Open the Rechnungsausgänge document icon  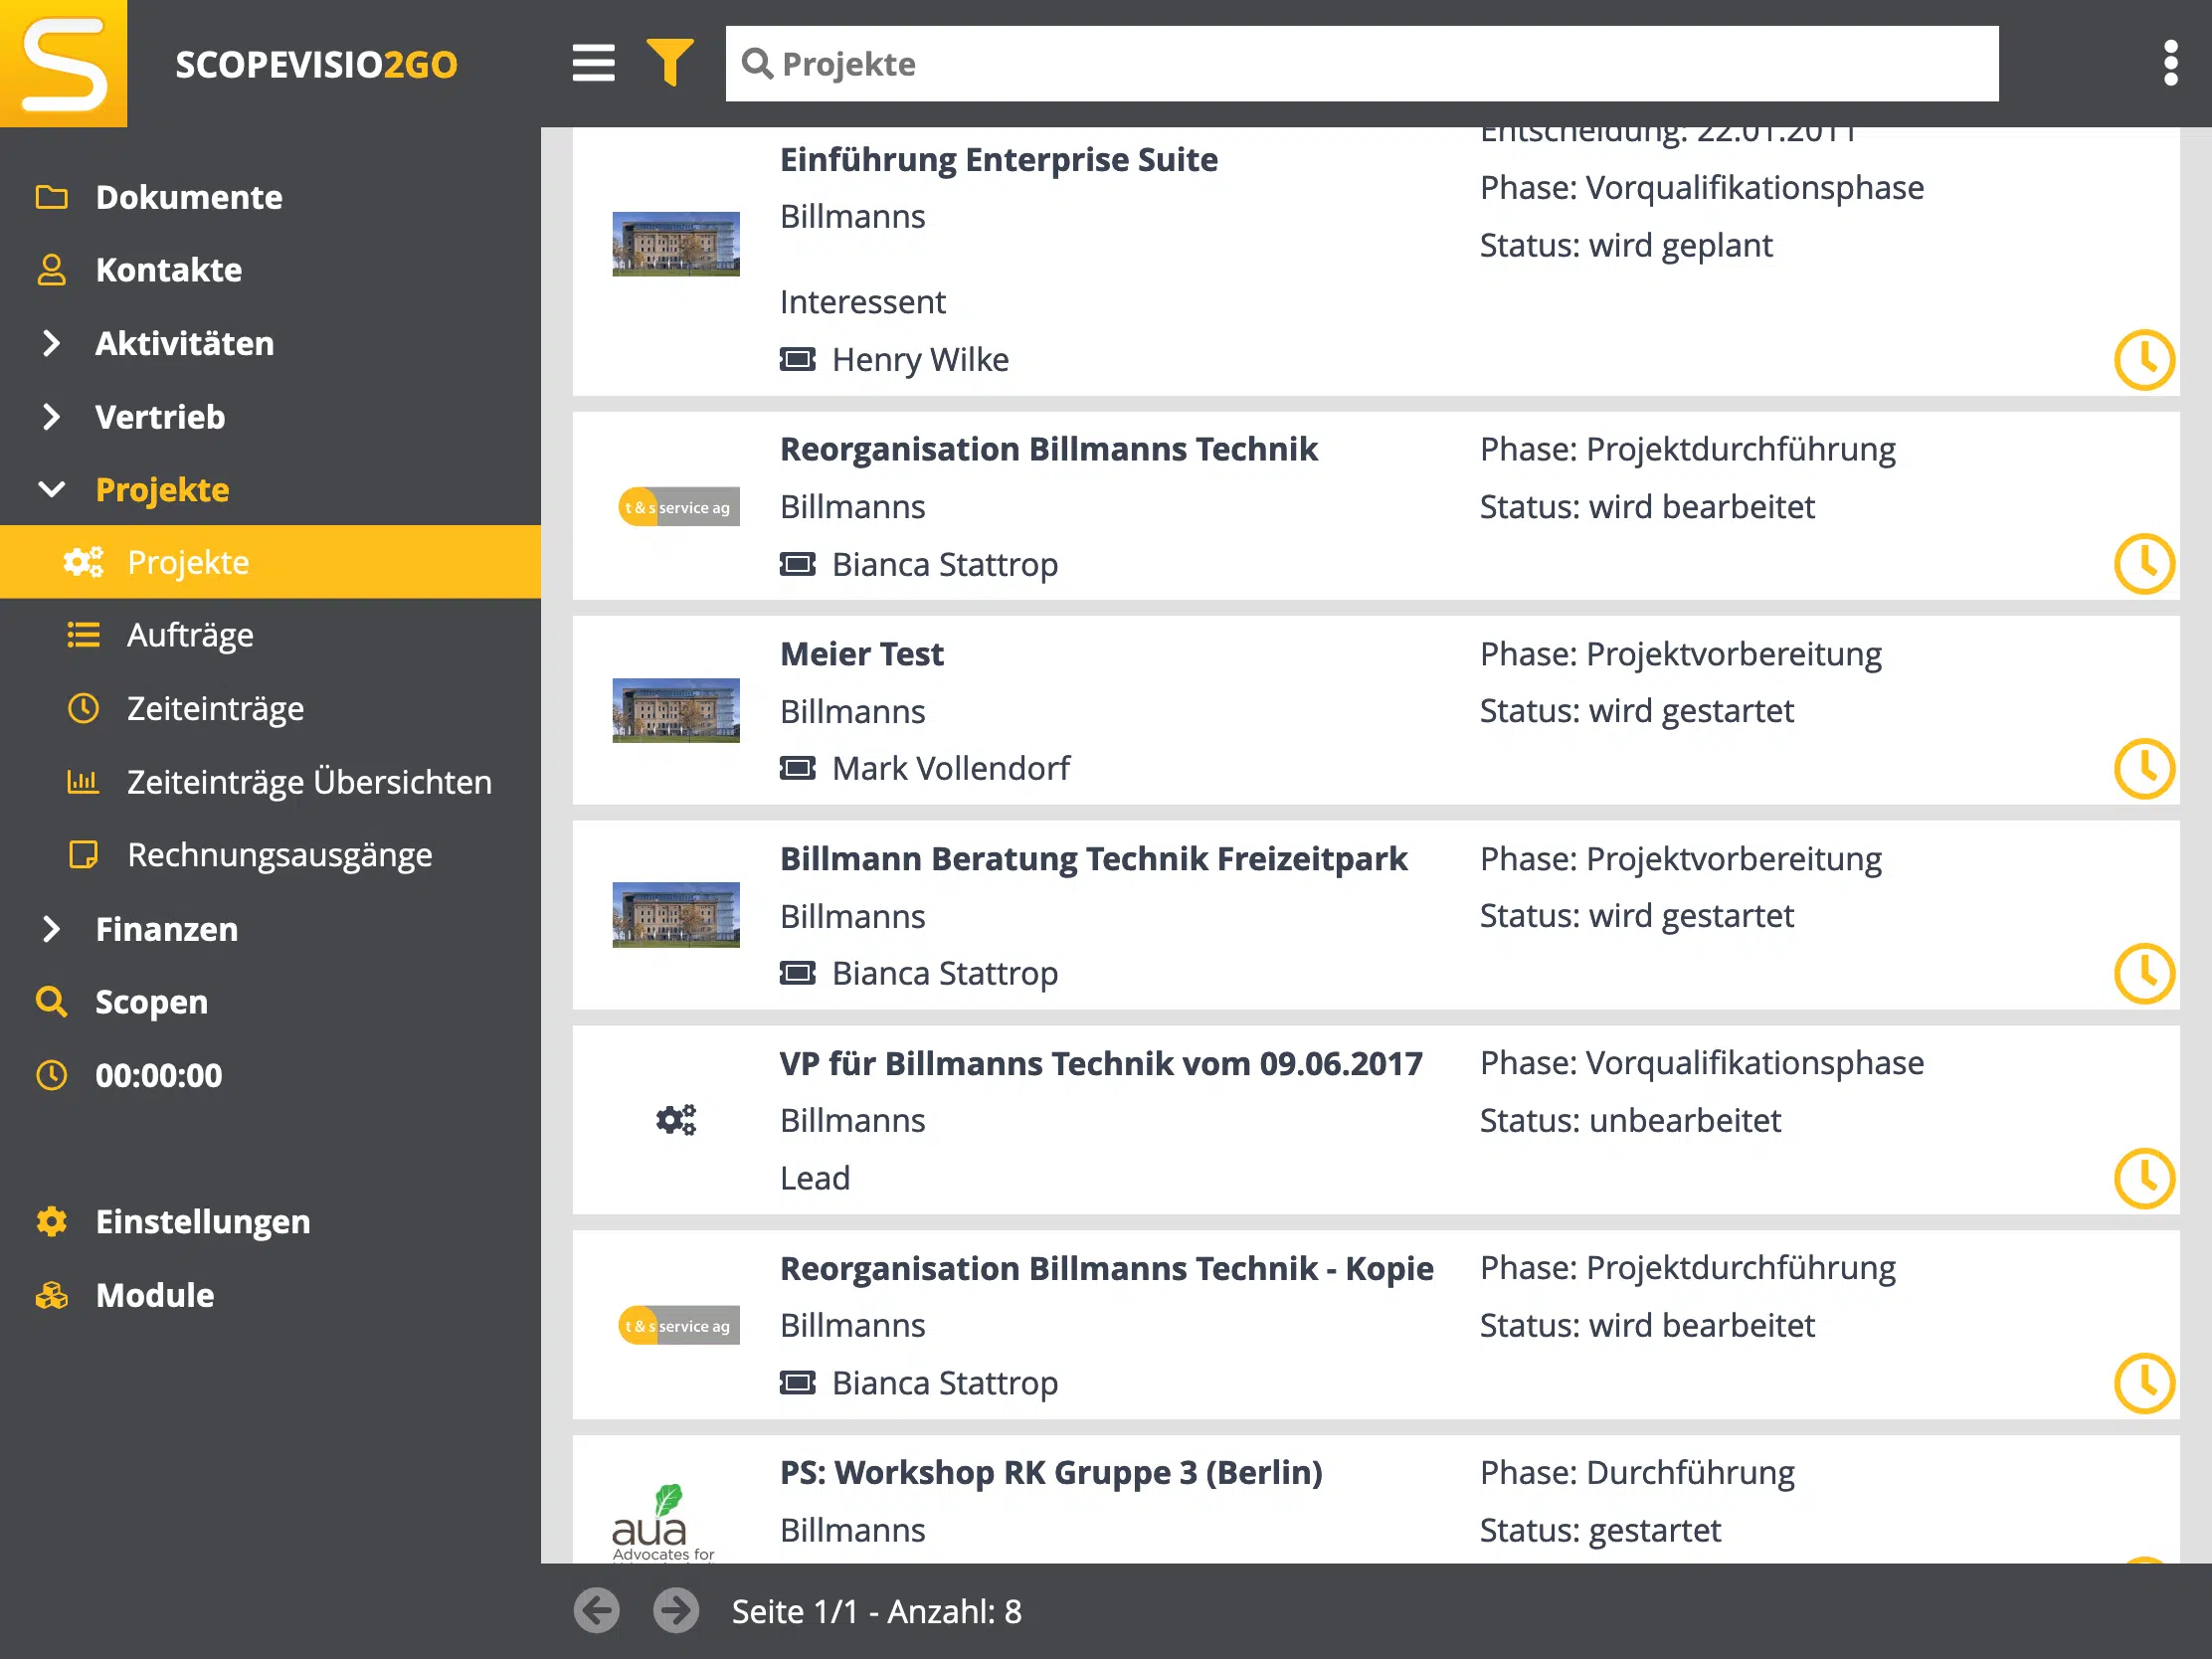click(x=85, y=855)
